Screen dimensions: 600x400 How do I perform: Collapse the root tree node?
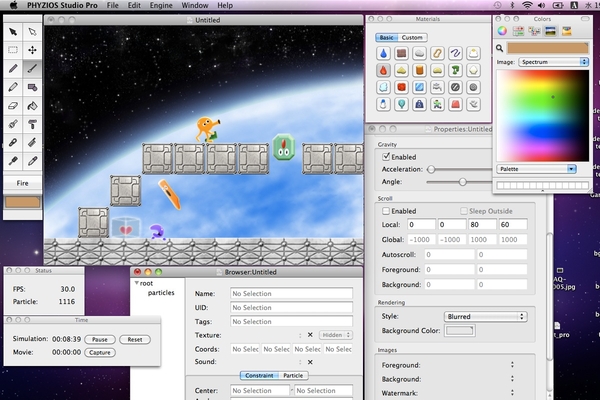(x=136, y=283)
